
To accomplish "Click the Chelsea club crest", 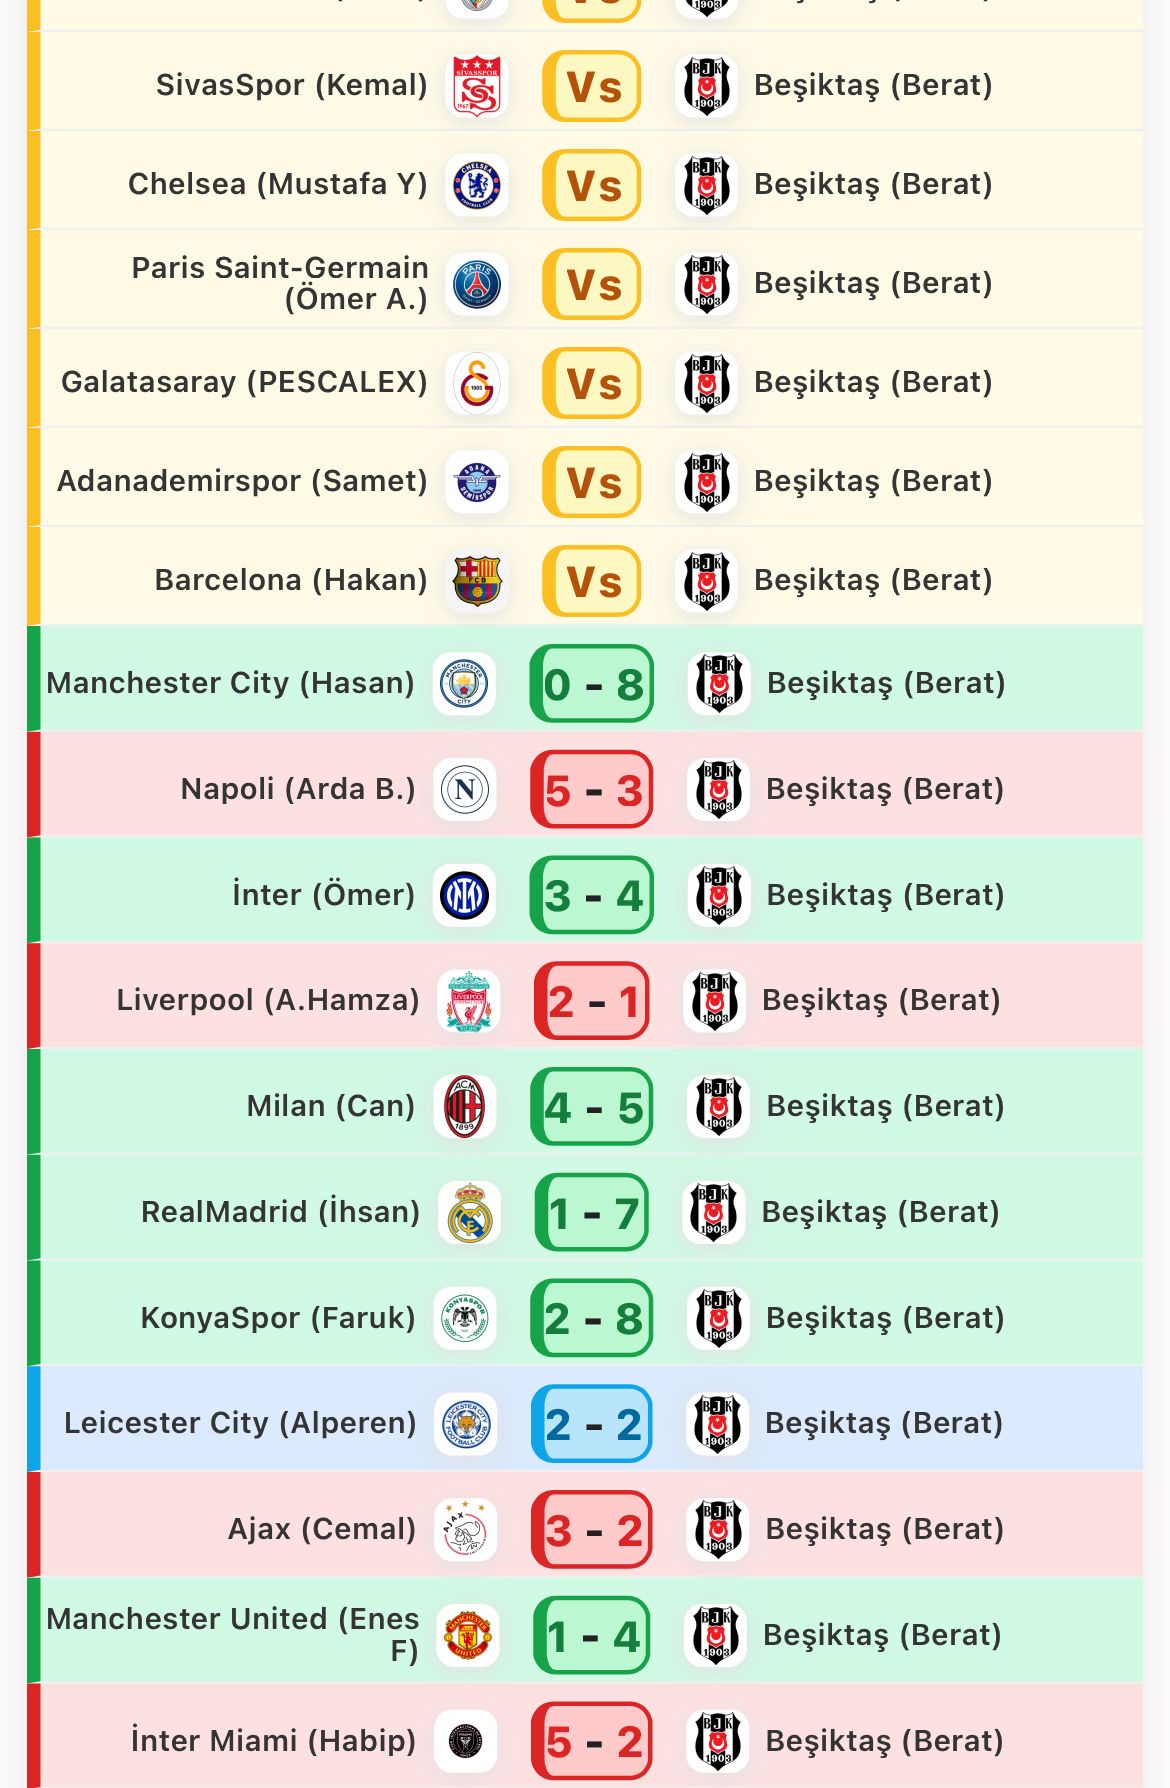I will (x=477, y=185).
